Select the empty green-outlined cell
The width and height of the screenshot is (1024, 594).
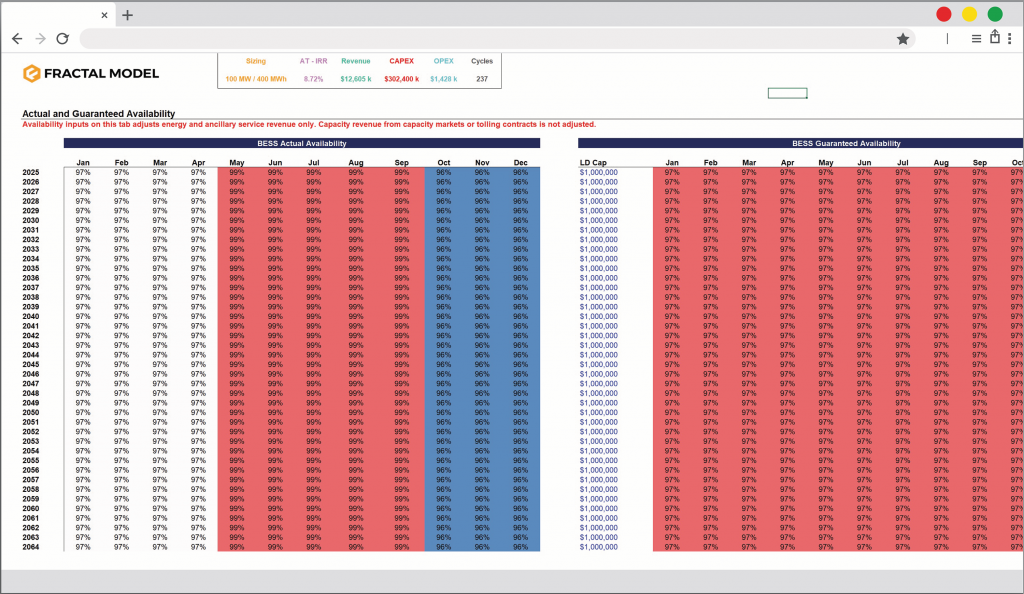point(787,93)
